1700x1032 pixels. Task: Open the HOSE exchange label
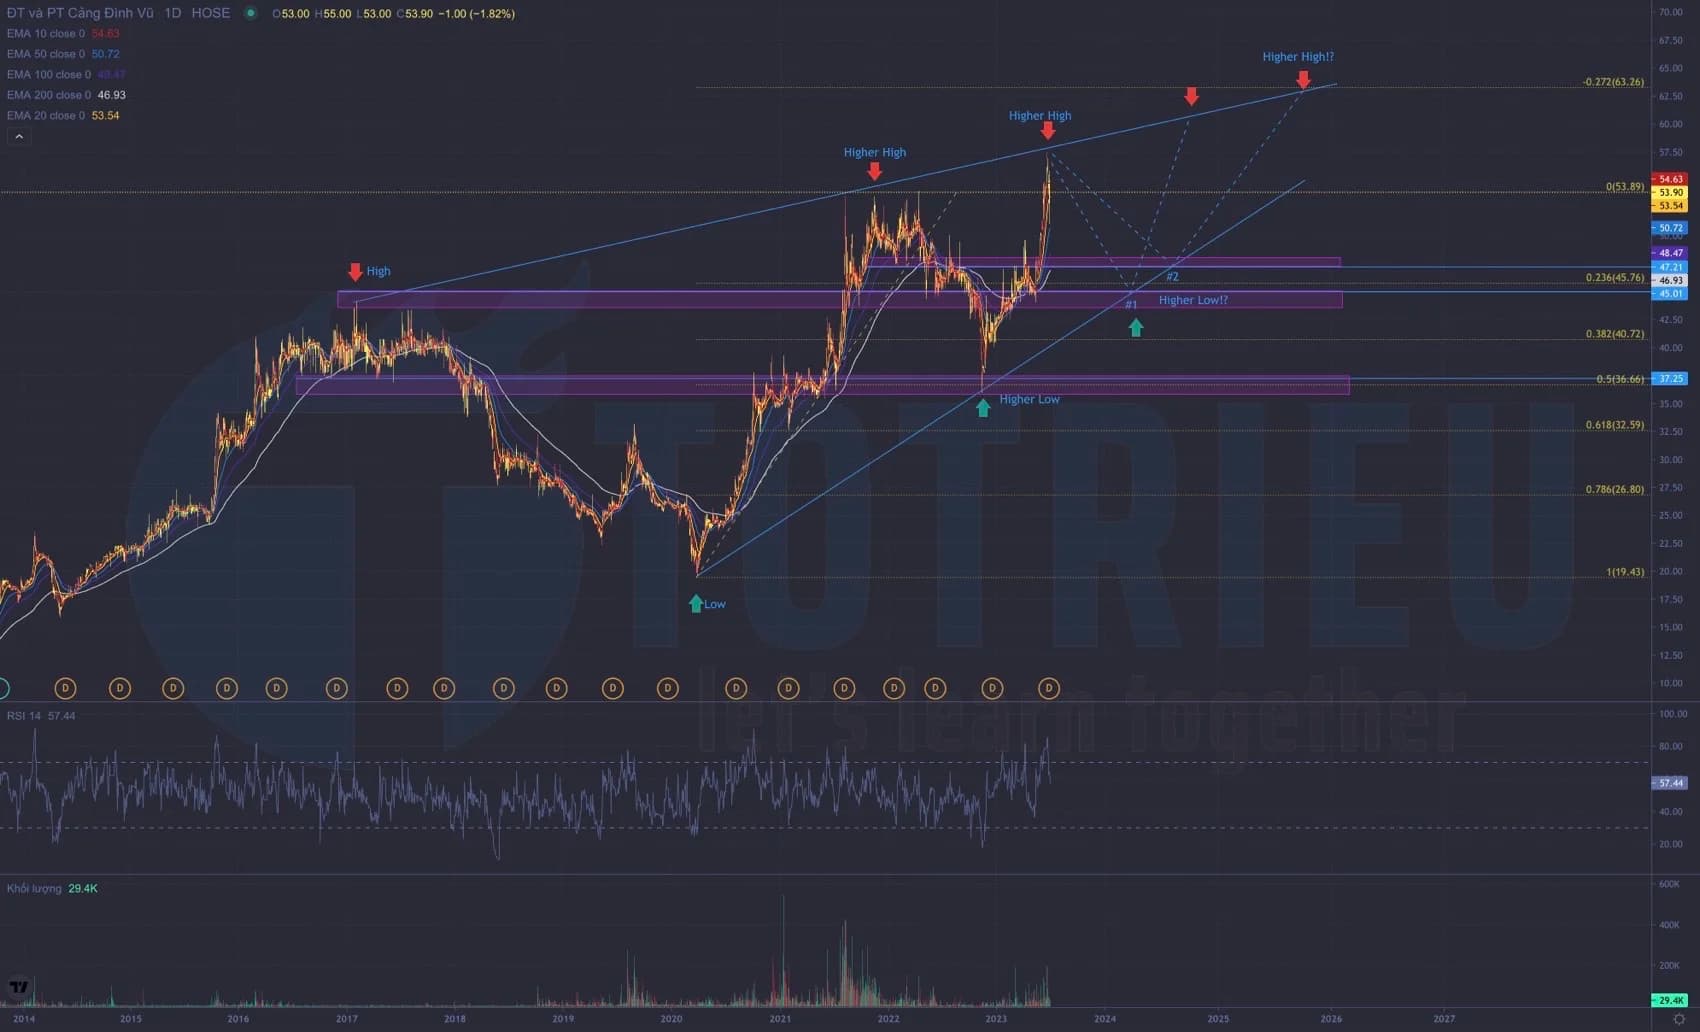click(x=210, y=13)
